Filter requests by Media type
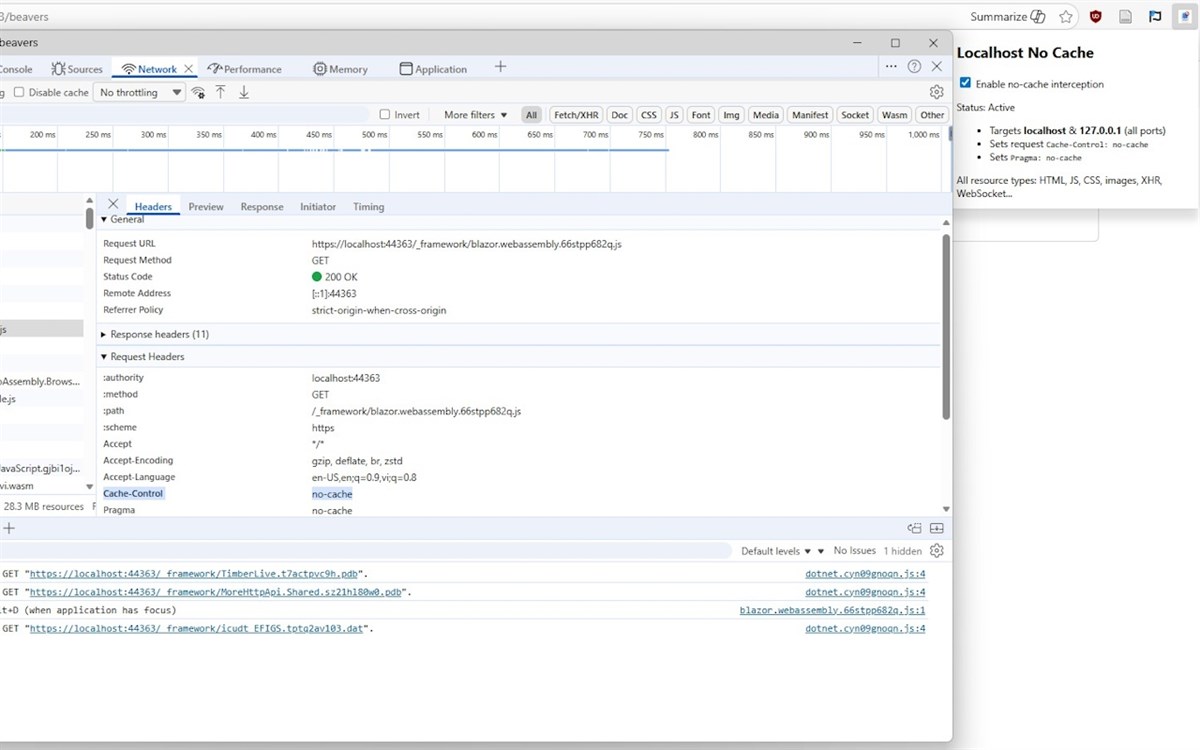1200x750 pixels. tap(766, 115)
